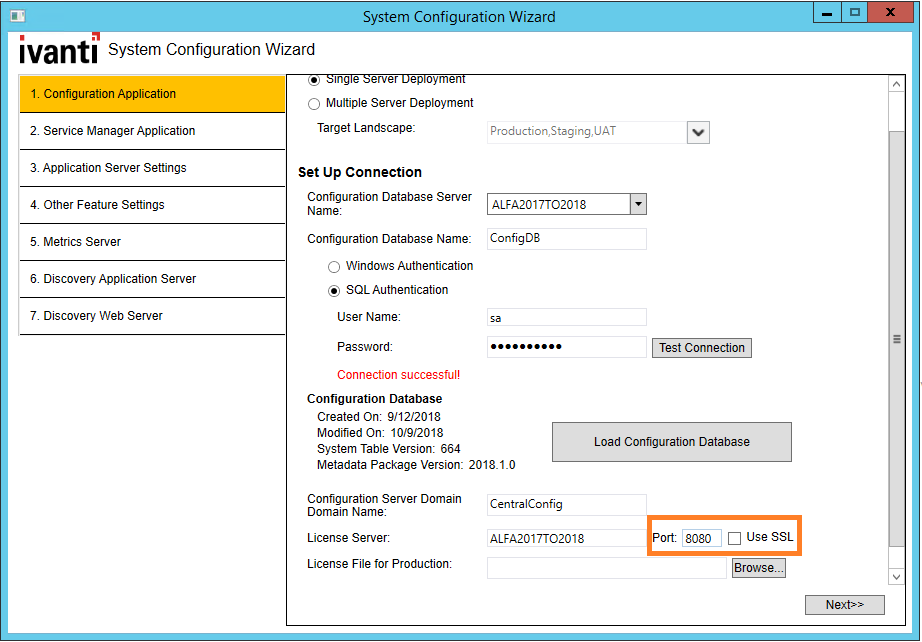The width and height of the screenshot is (922, 642).
Task: Open the Configuration Database Server Name dropdown
Action: [x=637, y=204]
